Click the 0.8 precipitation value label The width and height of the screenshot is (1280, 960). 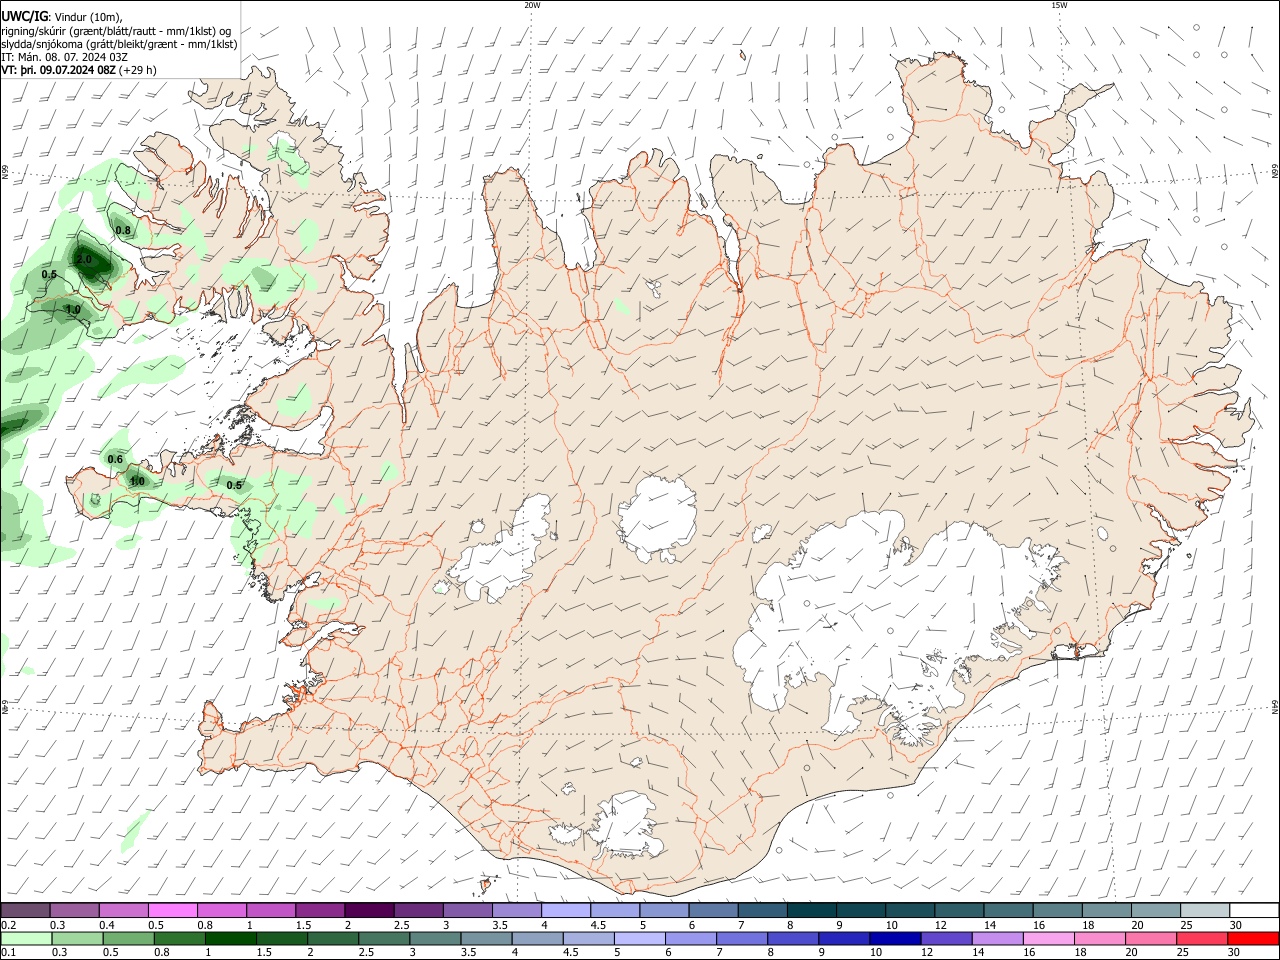click(123, 230)
